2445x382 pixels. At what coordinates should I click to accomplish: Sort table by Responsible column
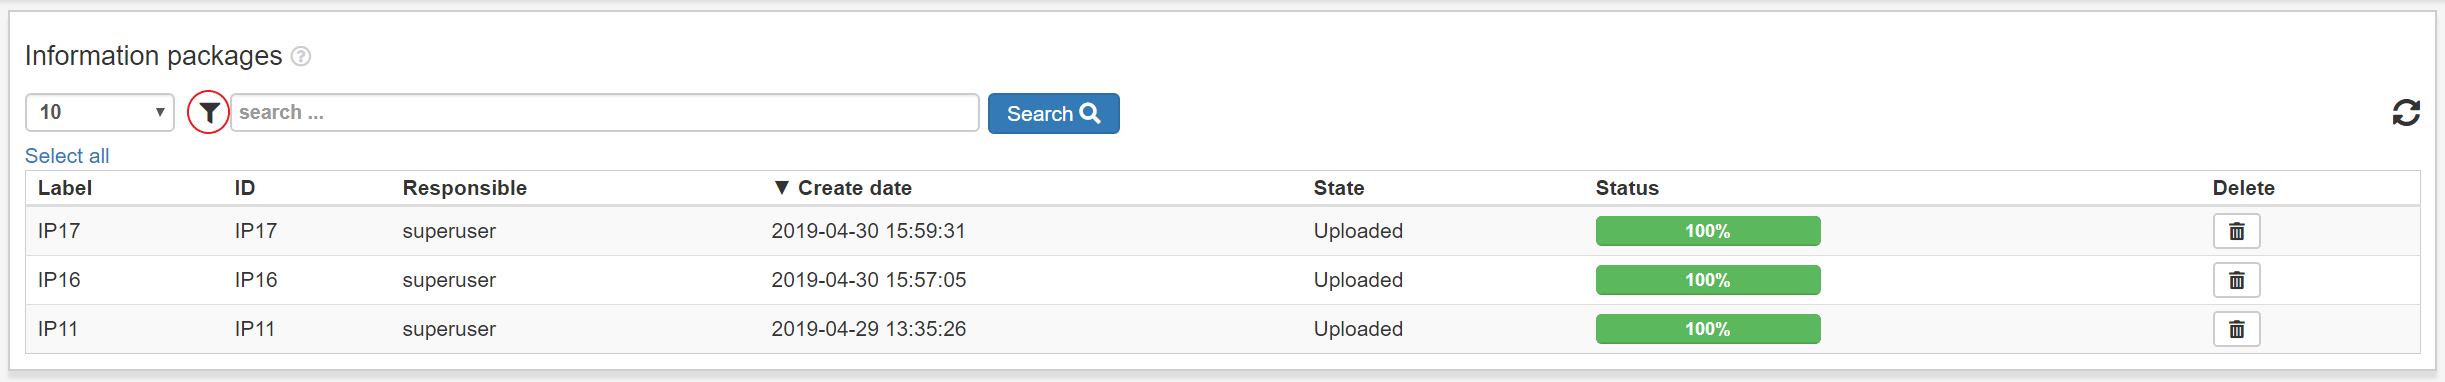coord(465,188)
